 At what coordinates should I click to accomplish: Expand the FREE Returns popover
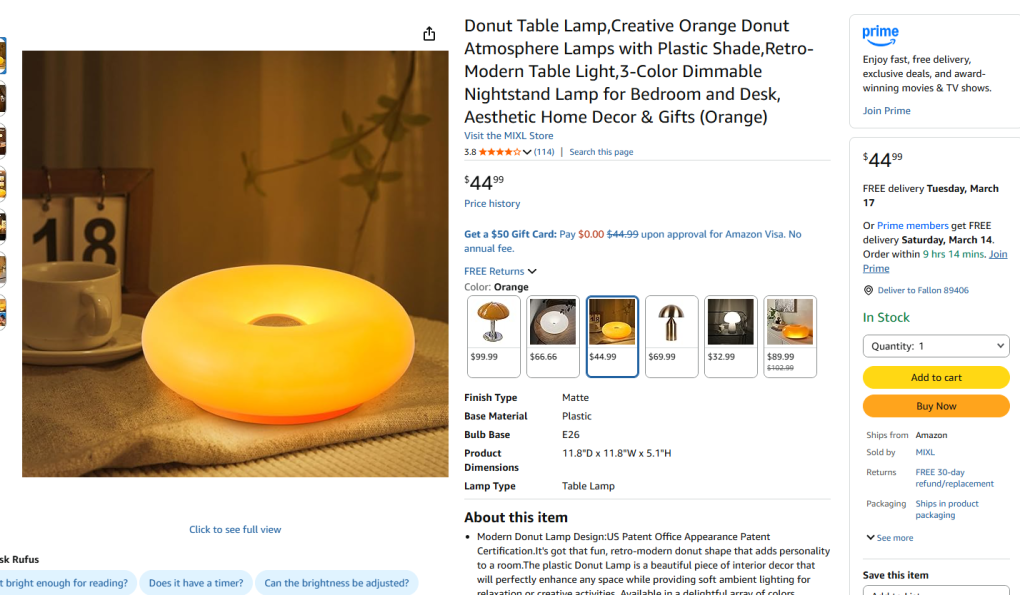500,271
